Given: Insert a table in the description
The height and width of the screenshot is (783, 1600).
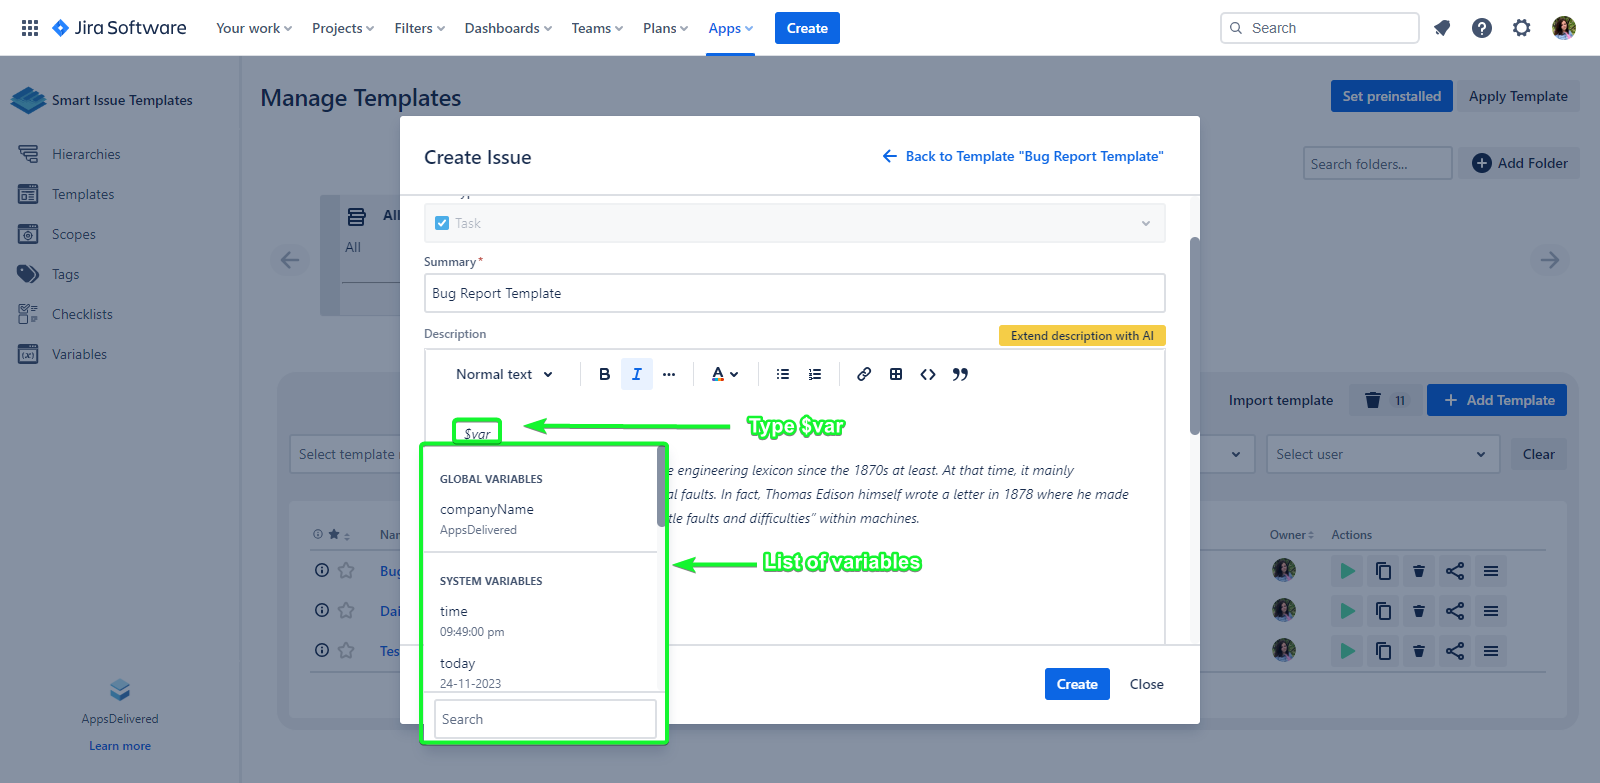Looking at the screenshot, I should coord(896,374).
